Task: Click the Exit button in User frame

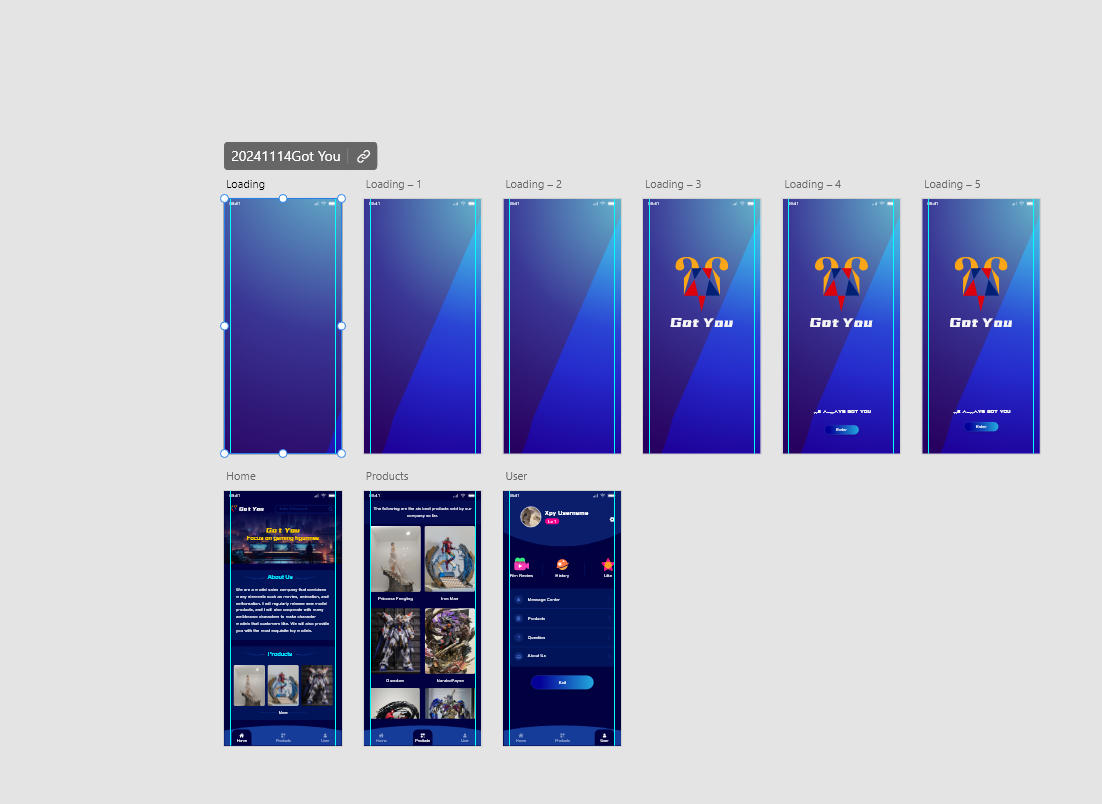Action: point(562,682)
